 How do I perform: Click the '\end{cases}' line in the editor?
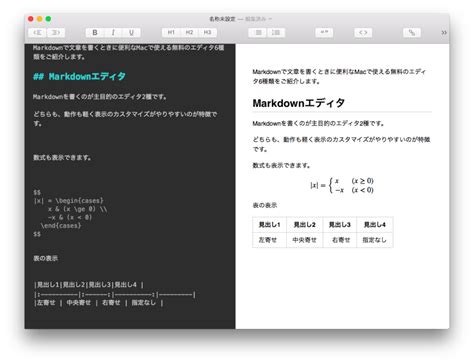pyautogui.click(x=61, y=226)
